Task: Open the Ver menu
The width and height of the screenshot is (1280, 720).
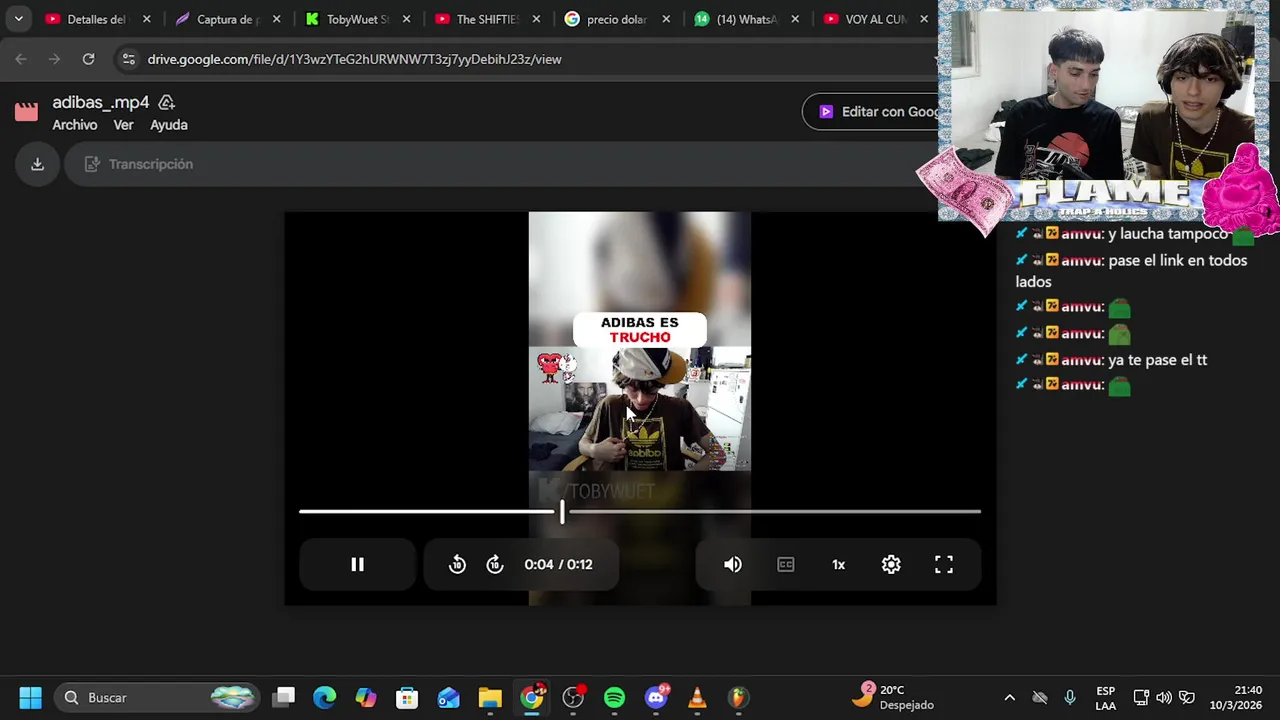Action: [124, 125]
